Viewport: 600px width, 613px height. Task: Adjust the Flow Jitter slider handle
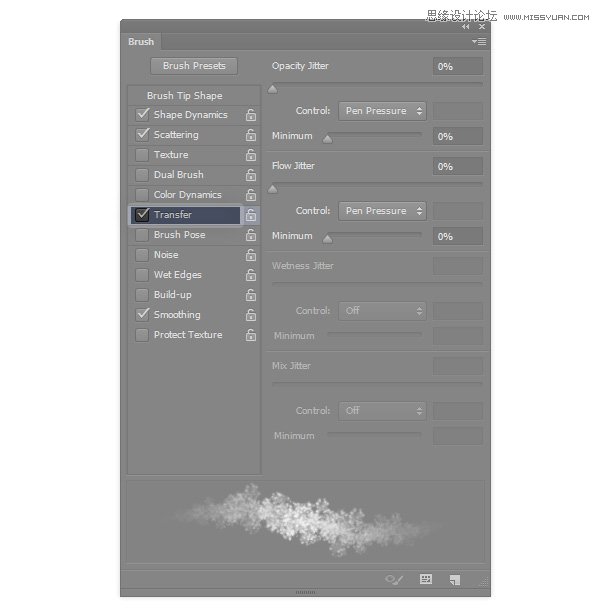(272, 189)
